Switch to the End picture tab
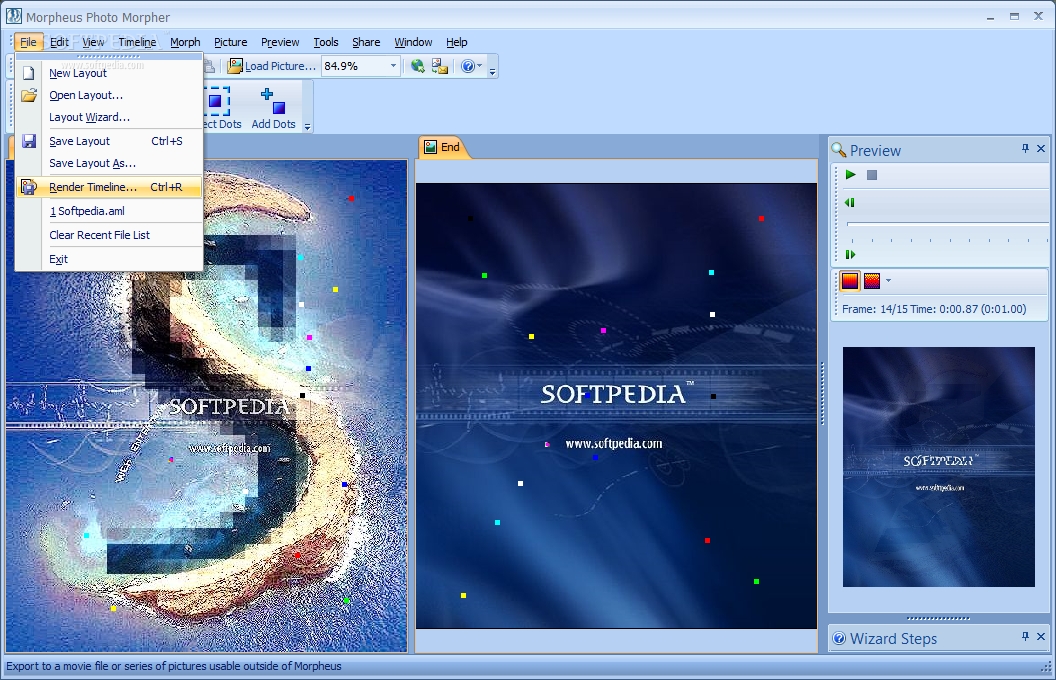Viewport: 1056px width, 680px height. tap(442, 147)
